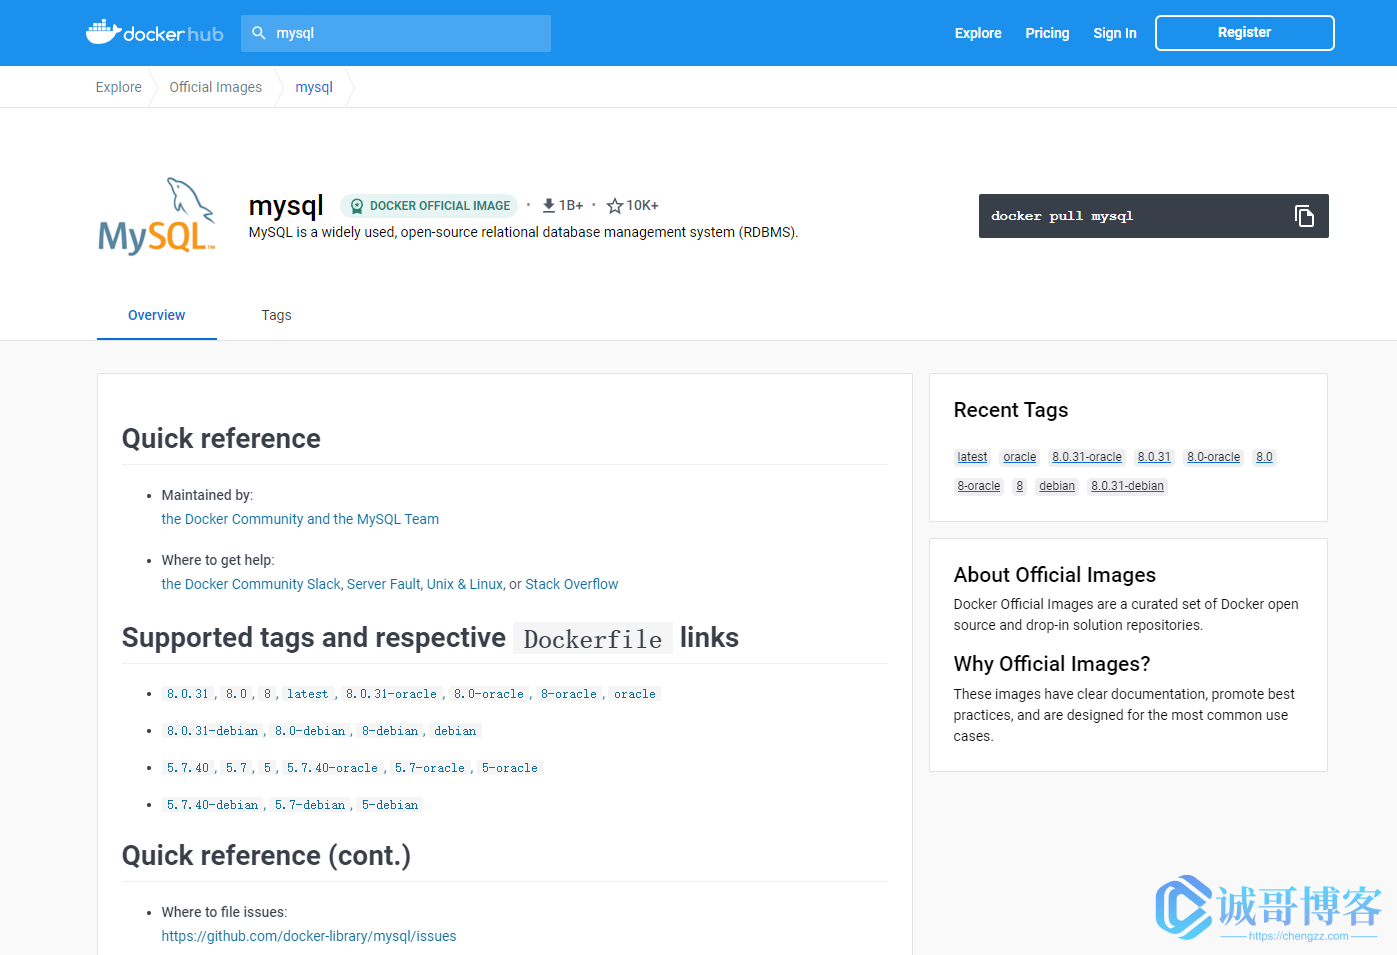Open the Stack Overflow link
Viewport: 1397px width, 955px height.
click(572, 584)
